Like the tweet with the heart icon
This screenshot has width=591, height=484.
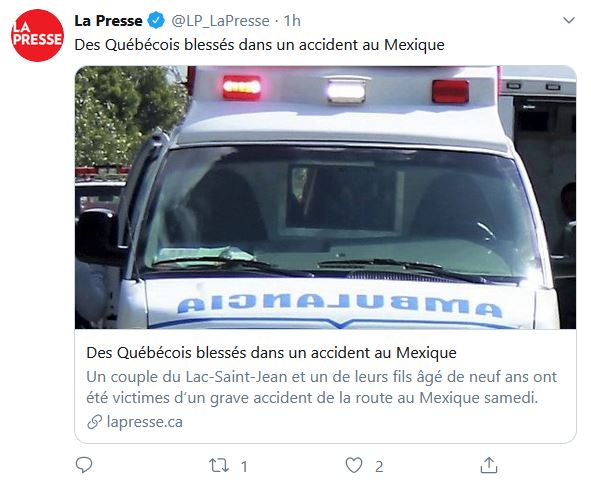pos(354,466)
